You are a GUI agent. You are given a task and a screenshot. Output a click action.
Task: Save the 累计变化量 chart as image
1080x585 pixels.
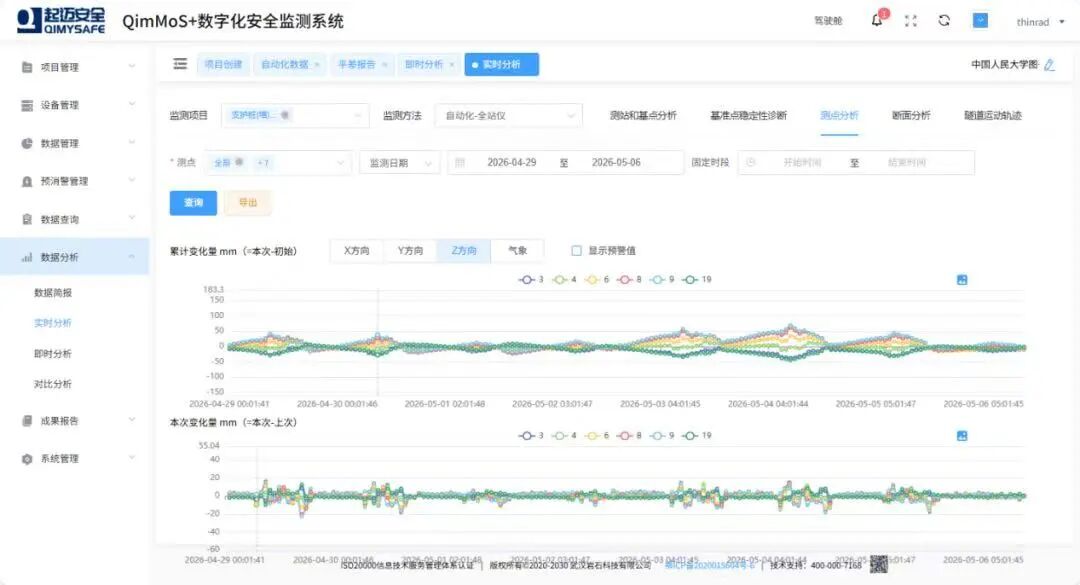coord(962,280)
